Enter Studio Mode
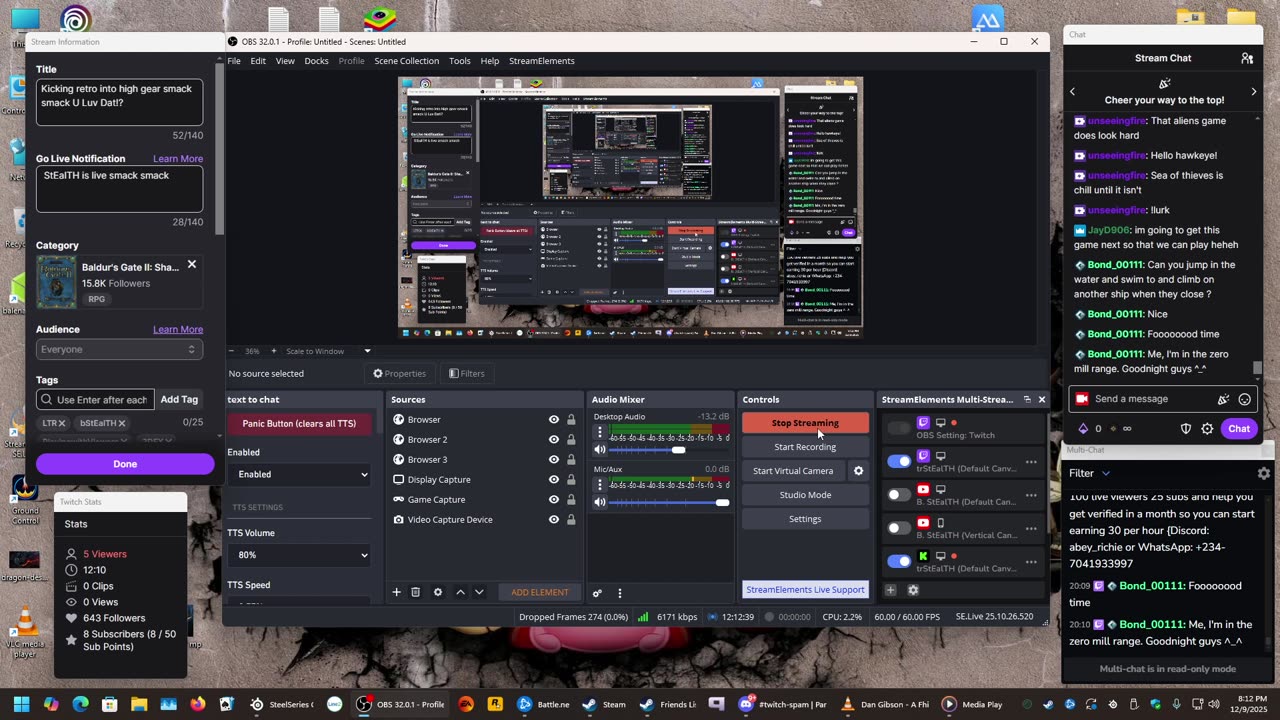This screenshot has width=1280, height=720. (x=805, y=495)
